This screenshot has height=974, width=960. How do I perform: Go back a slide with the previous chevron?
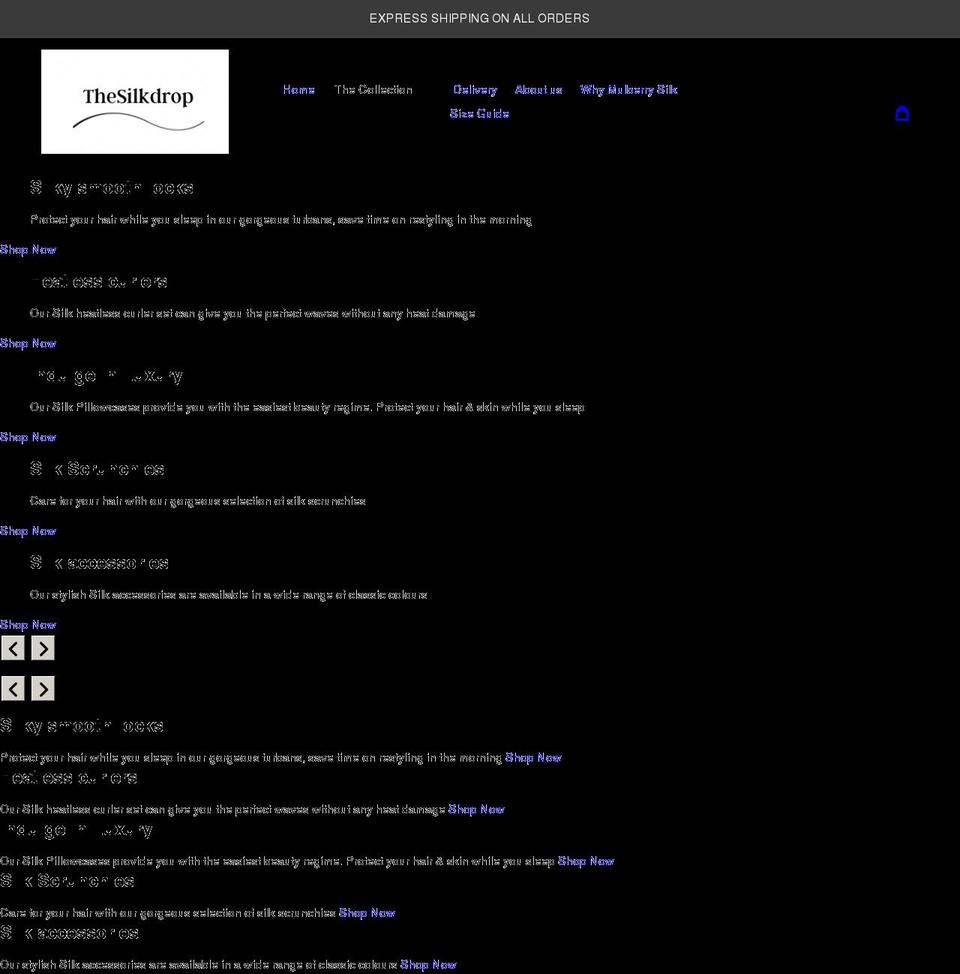[x=13, y=648]
